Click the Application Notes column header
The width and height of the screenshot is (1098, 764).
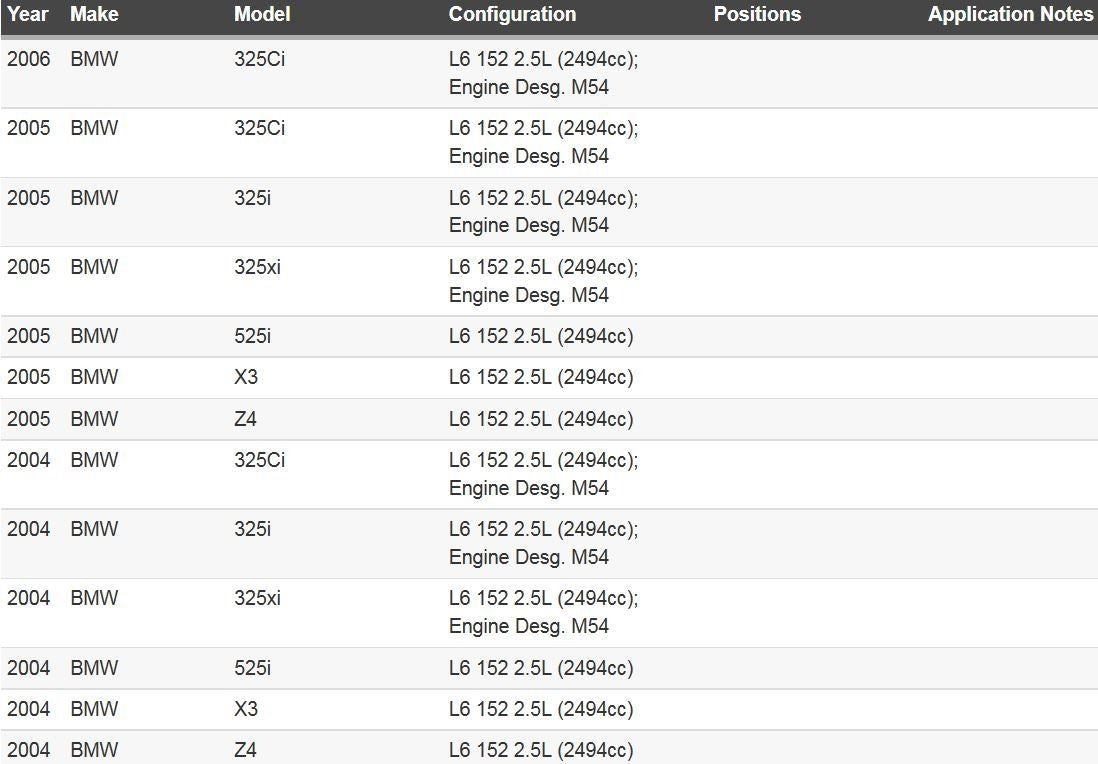click(x=1010, y=14)
